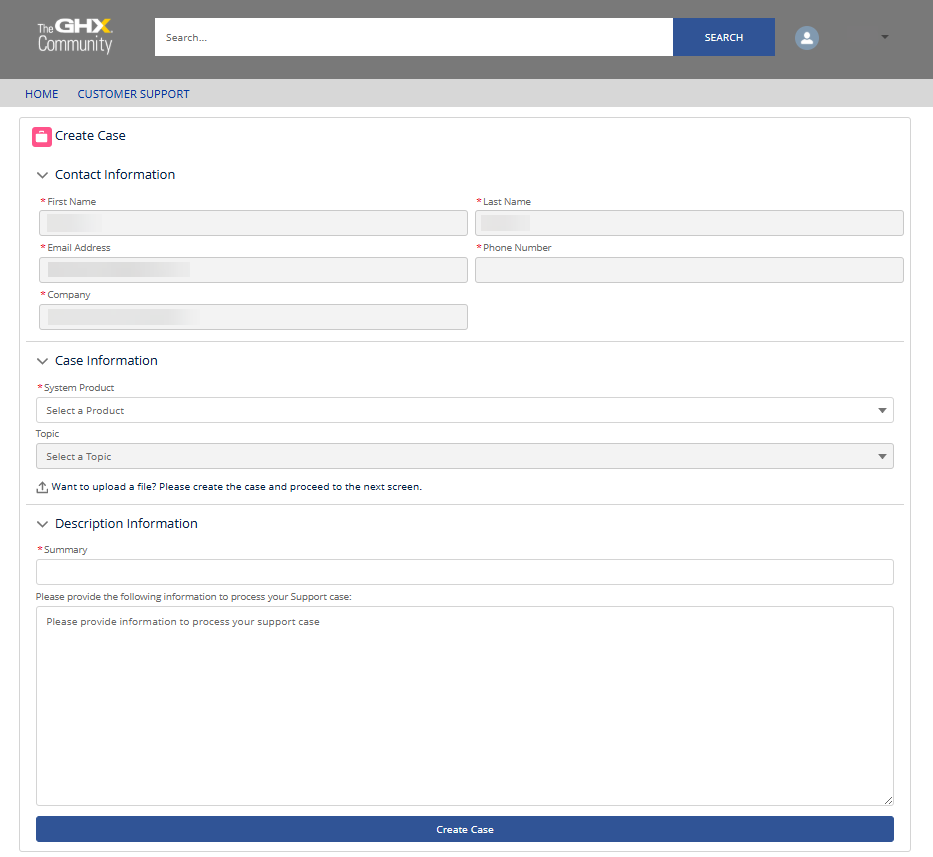Screen dimensions: 933x857
Task: Select the Phone Number field
Action: coord(689,270)
